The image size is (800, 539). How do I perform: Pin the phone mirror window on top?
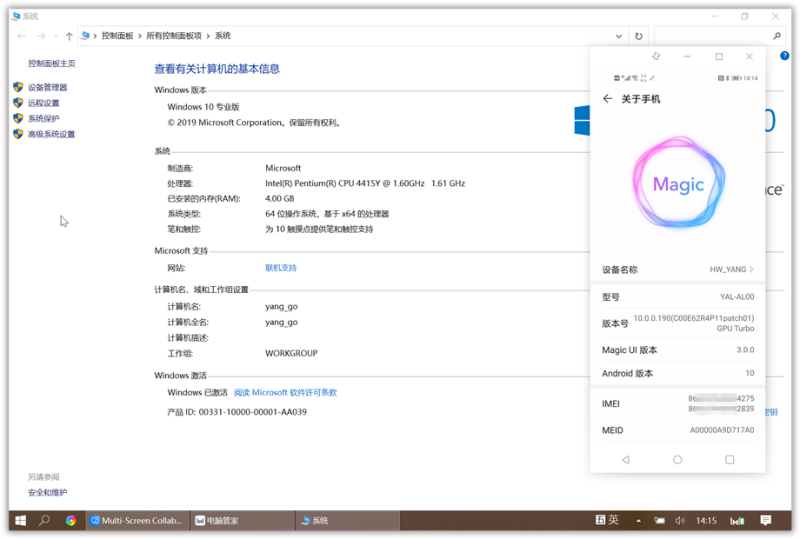[656, 56]
